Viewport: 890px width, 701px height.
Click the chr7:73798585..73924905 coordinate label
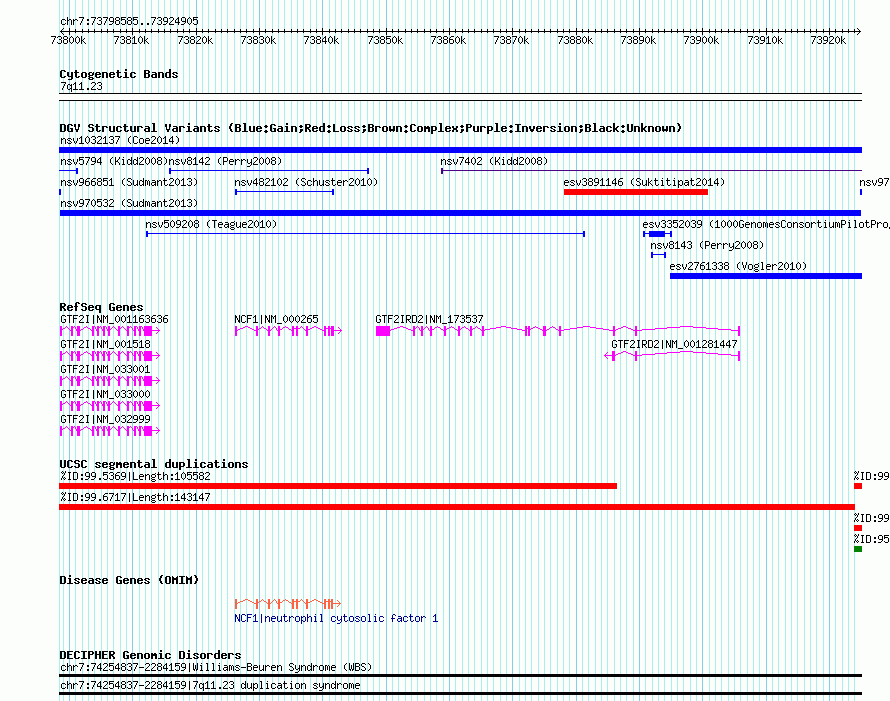tap(129, 22)
